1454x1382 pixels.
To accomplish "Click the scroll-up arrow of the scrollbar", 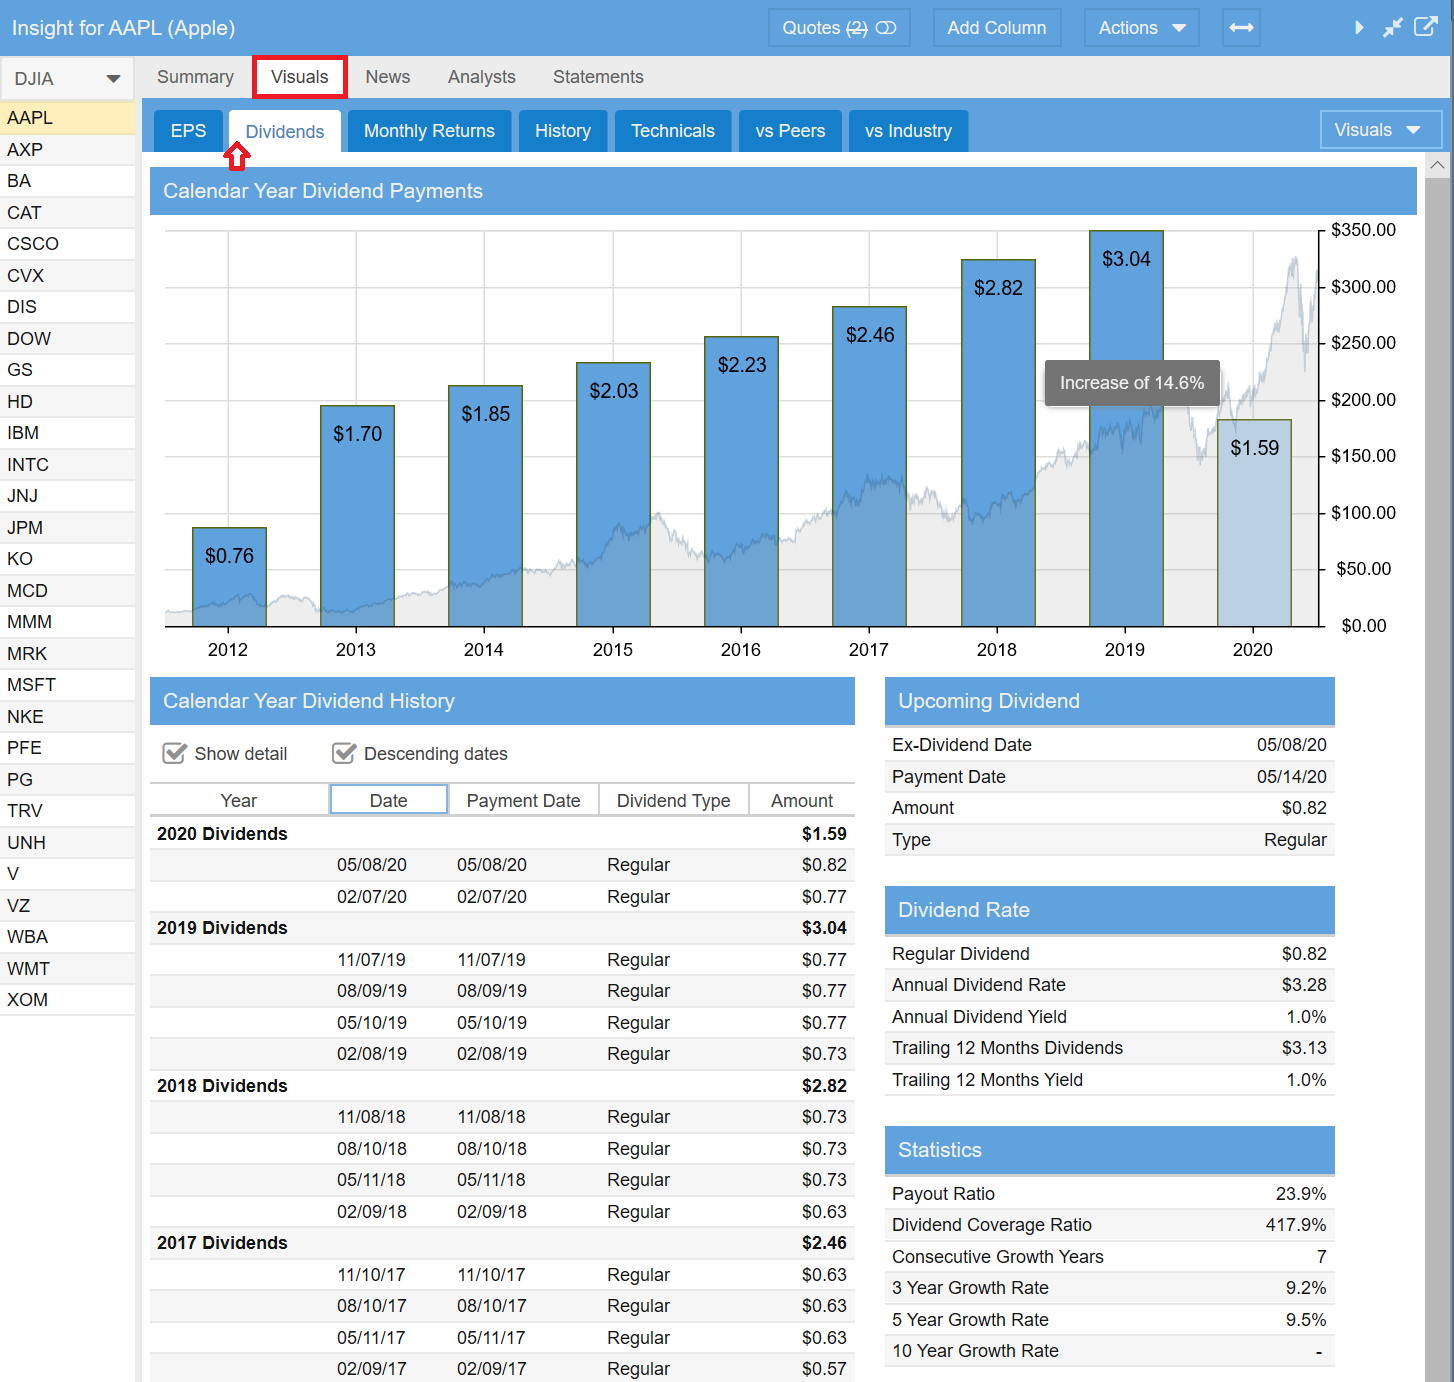I will pyautogui.click(x=1437, y=165).
